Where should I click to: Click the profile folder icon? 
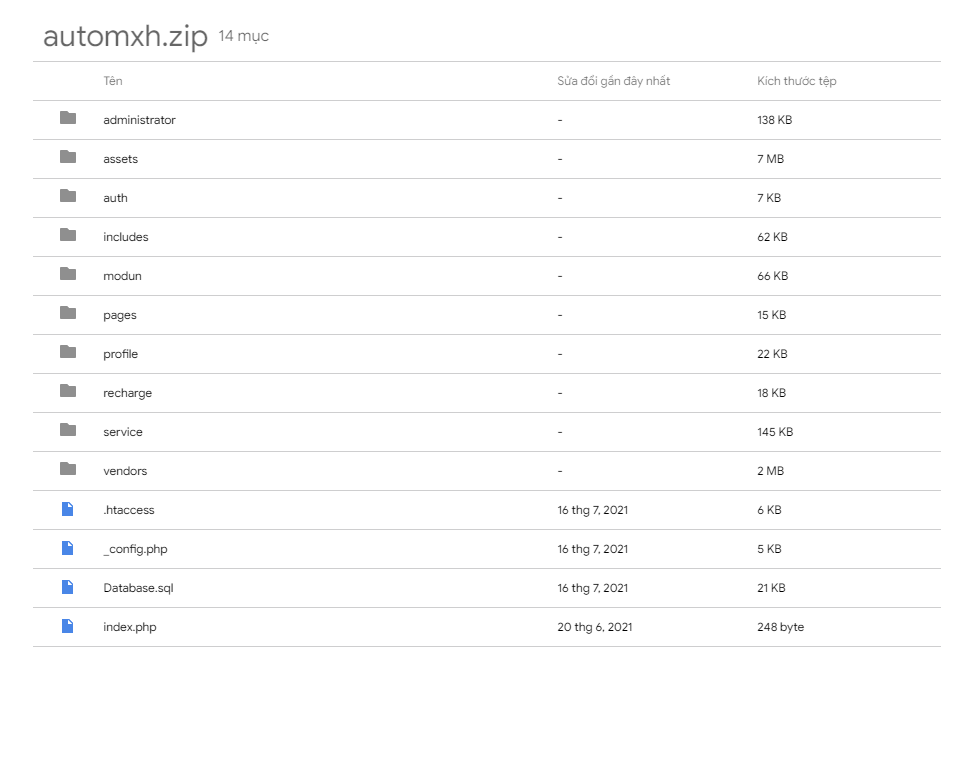67,353
